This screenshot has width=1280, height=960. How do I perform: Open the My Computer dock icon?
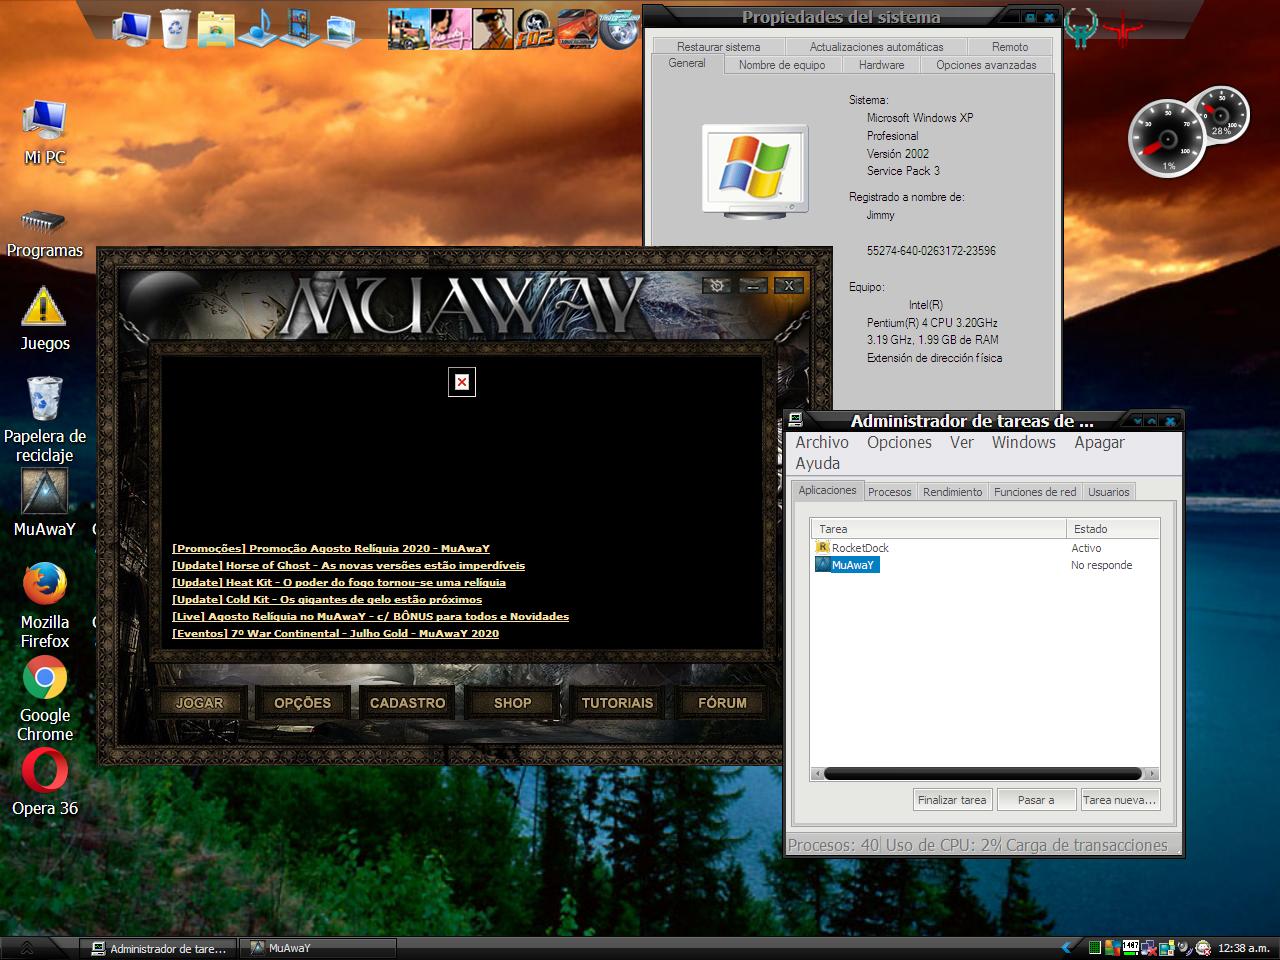[x=131, y=28]
